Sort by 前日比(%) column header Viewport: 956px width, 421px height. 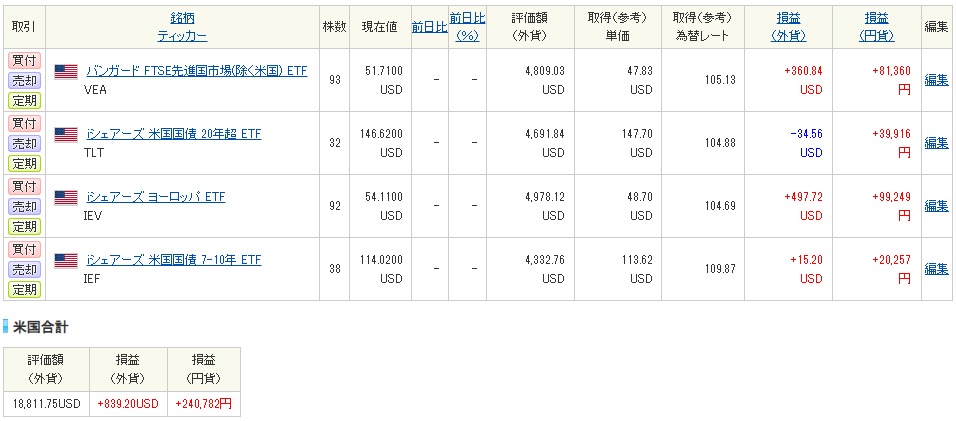467,27
